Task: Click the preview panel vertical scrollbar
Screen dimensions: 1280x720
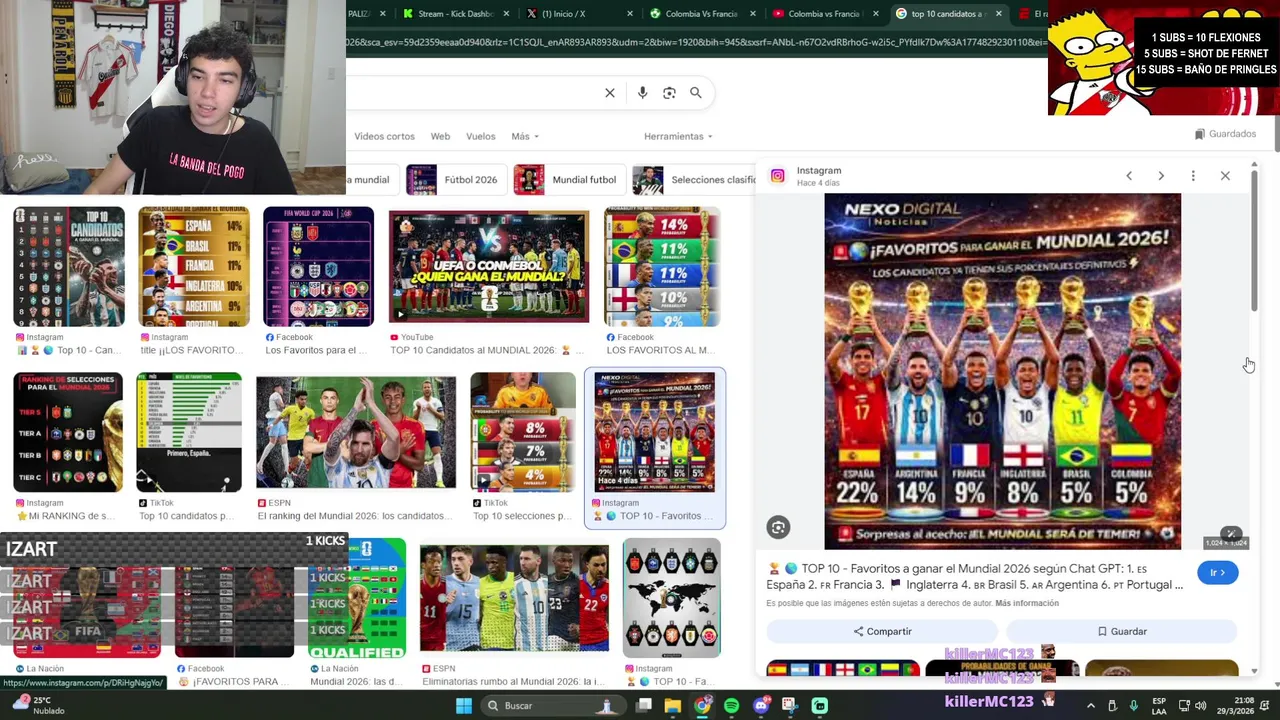Action: click(x=1254, y=240)
